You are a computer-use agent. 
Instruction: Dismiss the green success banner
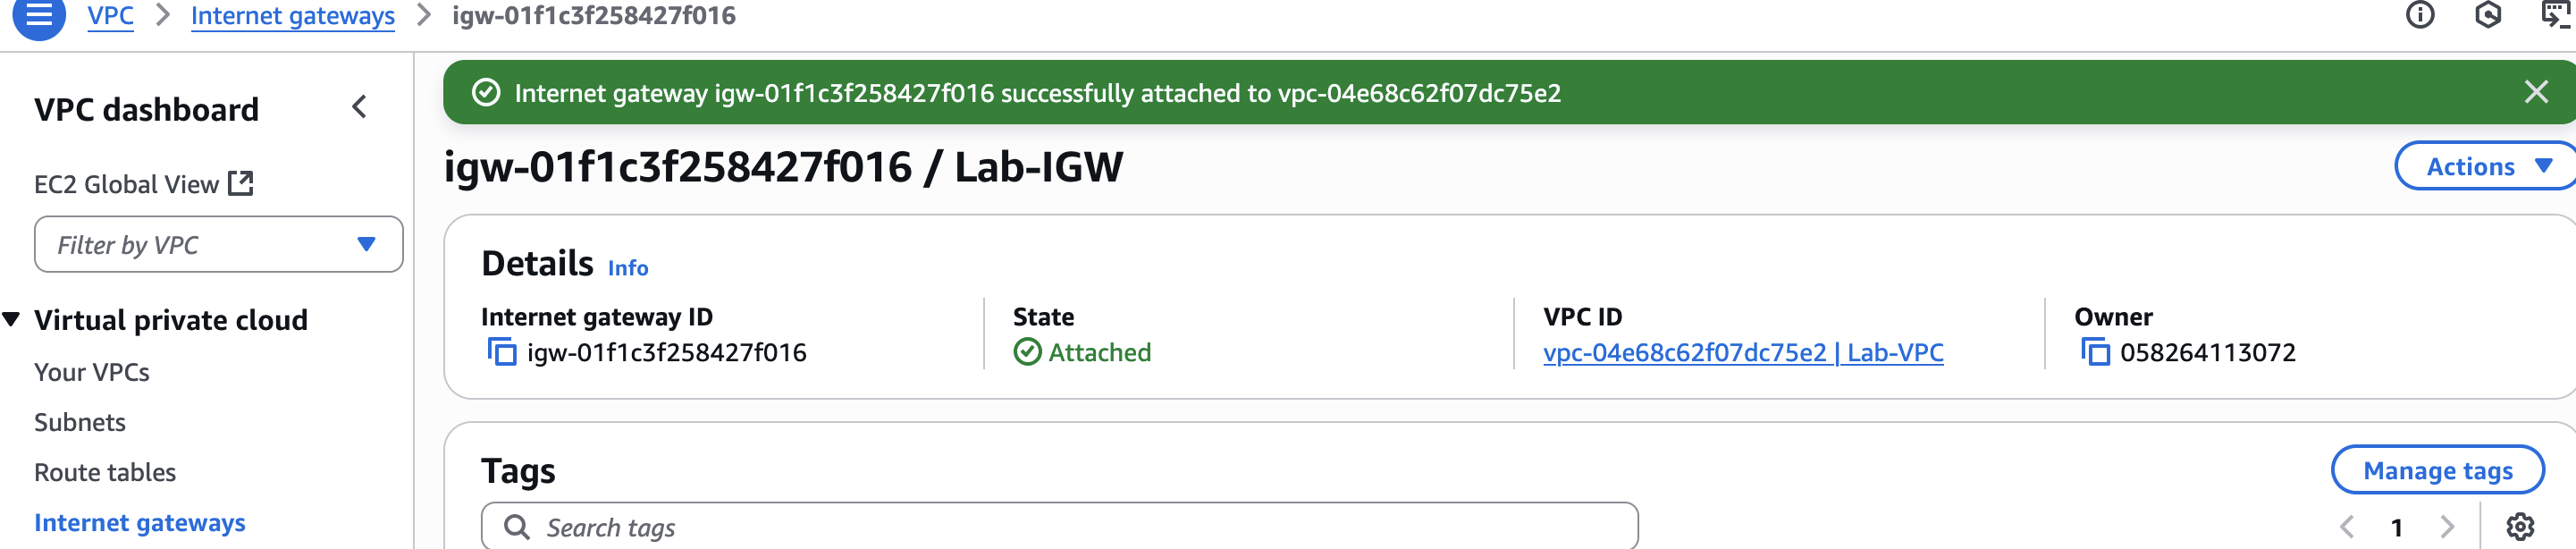(x=2535, y=93)
